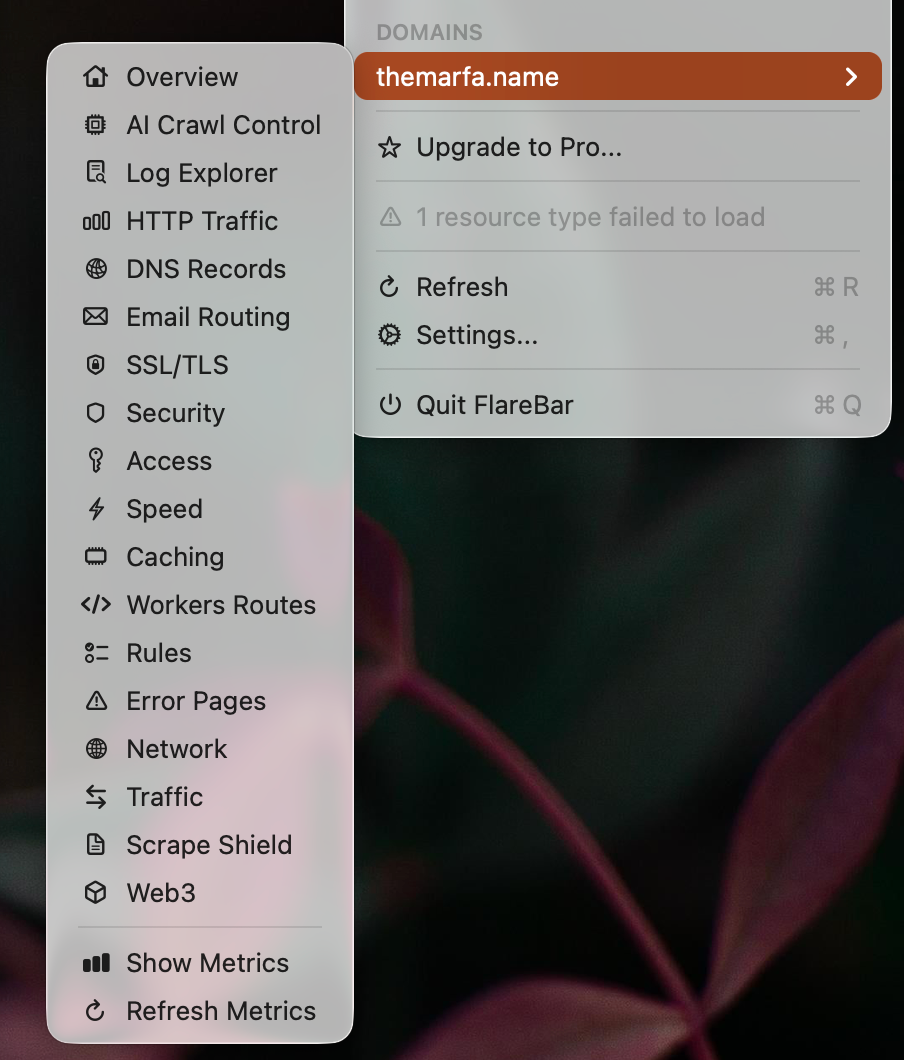Viewport: 904px width, 1060px height.
Task: Quit FlareBar from the menu
Action: [494, 405]
